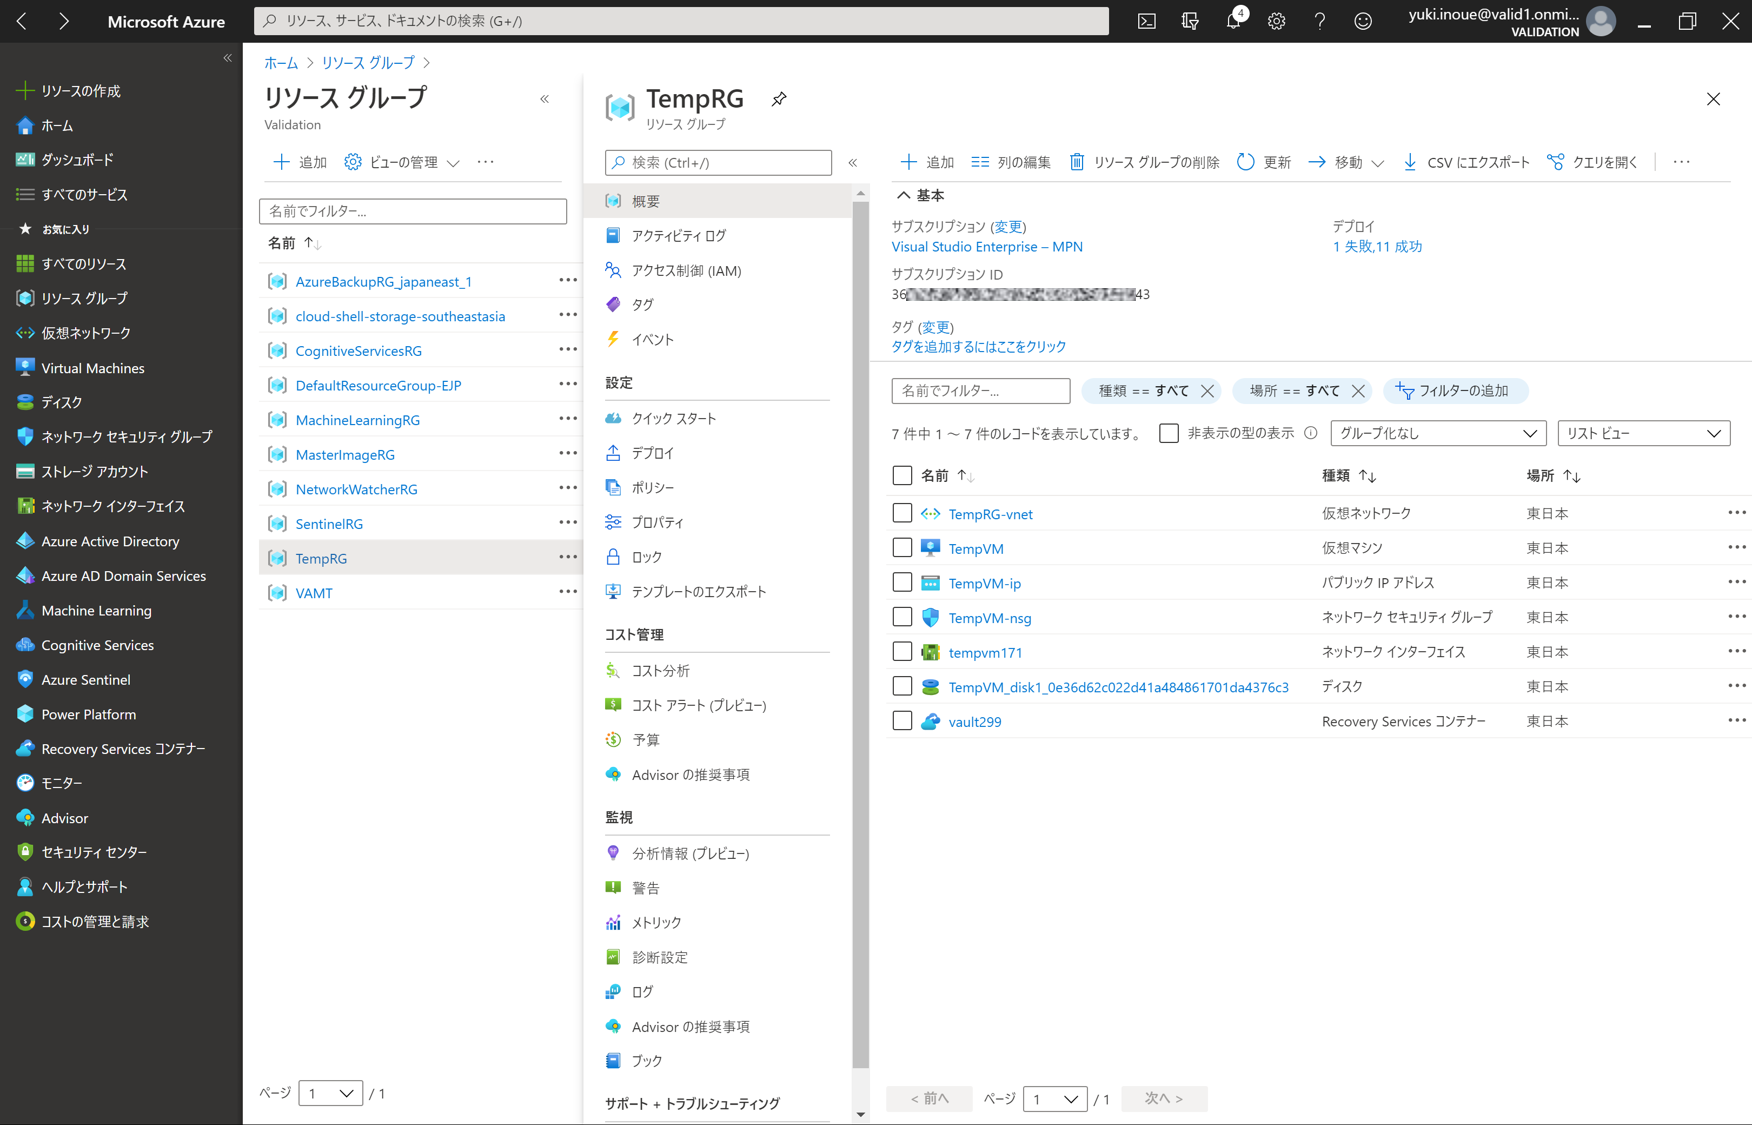Check the TempRG-vnet row checkbox
1752x1125 pixels.
[902, 513]
